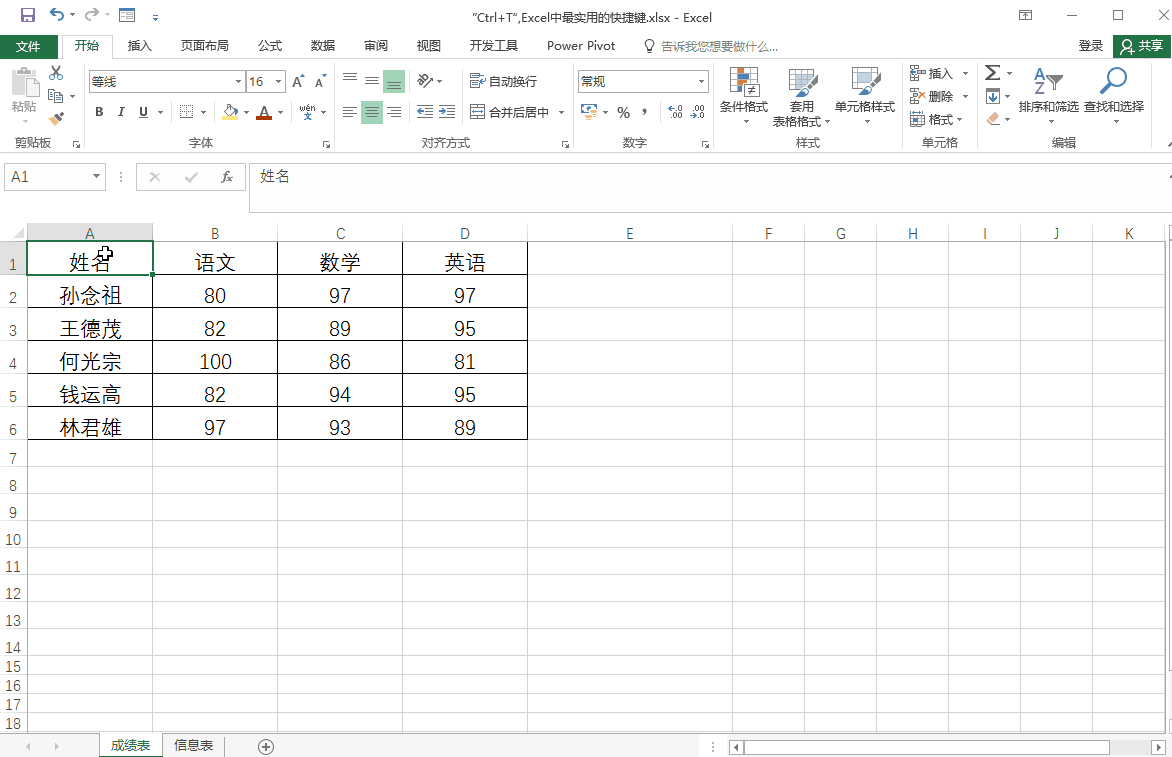This screenshot has width=1172, height=757.
Task: Click the decrease indent icon
Action: 425,112
